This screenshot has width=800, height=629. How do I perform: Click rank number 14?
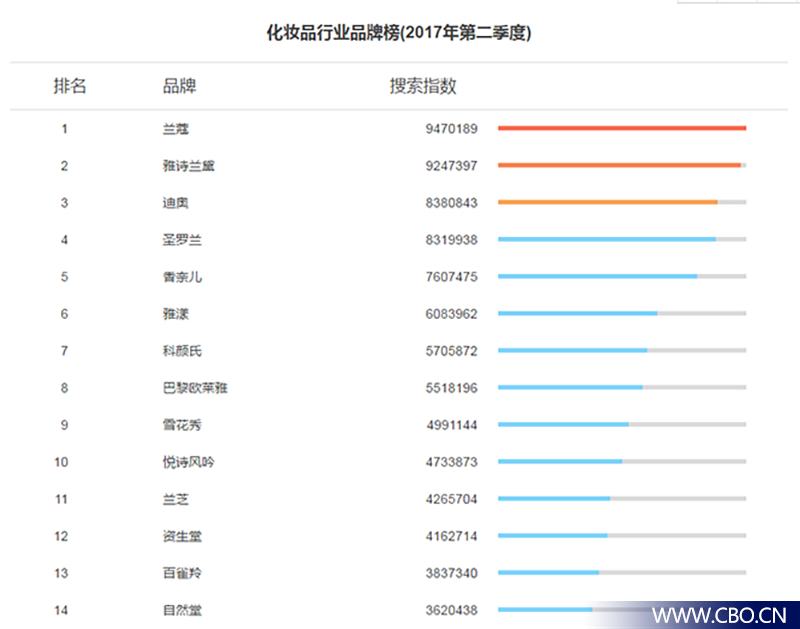[x=61, y=610]
